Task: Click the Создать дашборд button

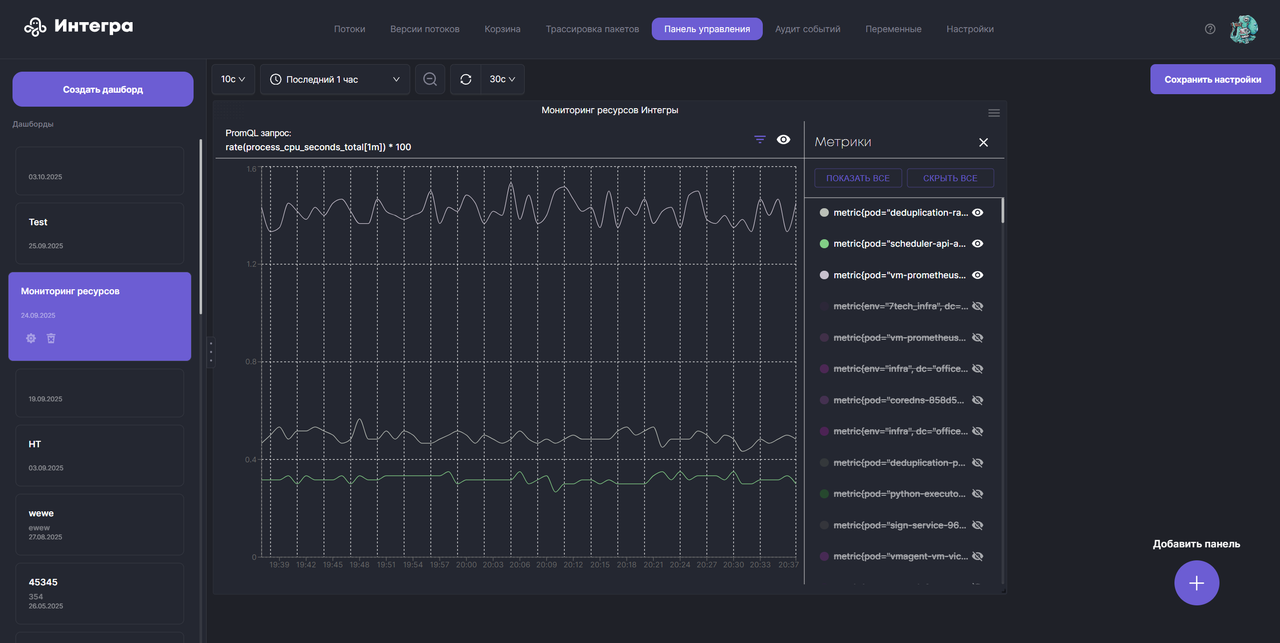Action: coord(103,89)
